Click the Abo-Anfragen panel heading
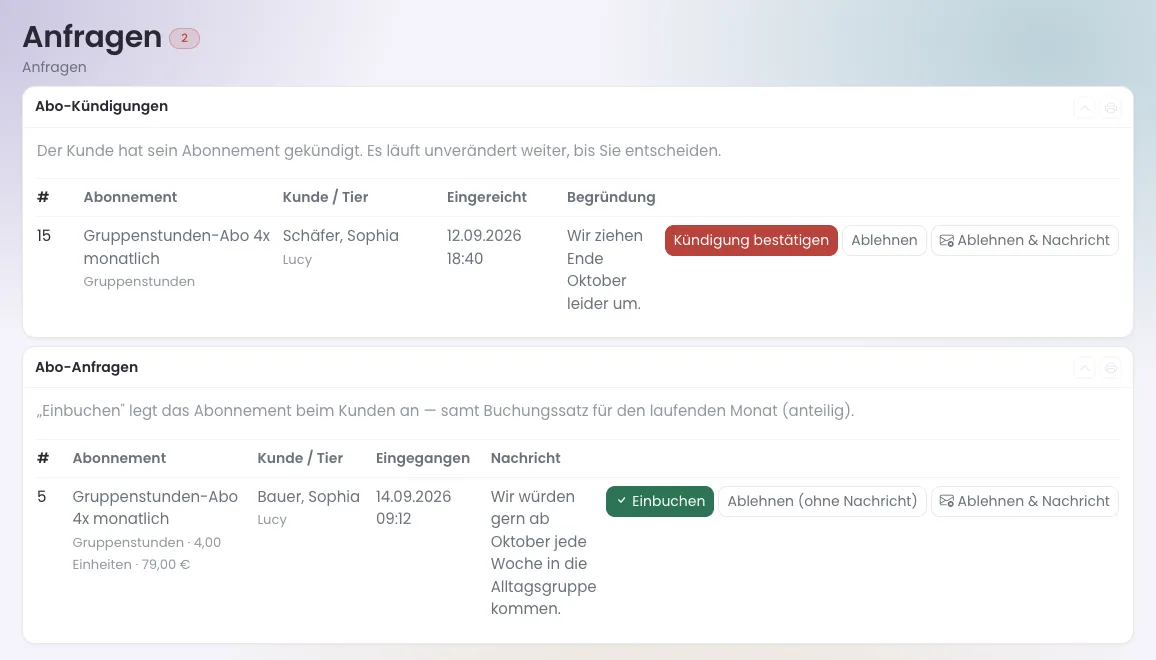 click(x=86, y=367)
